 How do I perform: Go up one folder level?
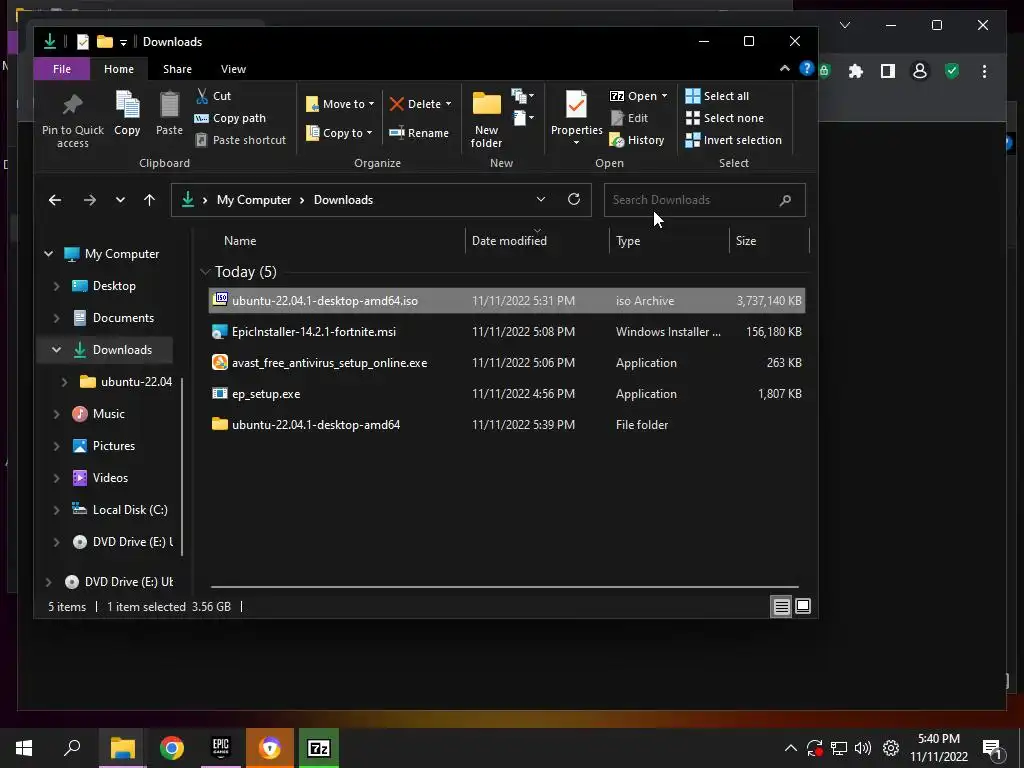(150, 200)
